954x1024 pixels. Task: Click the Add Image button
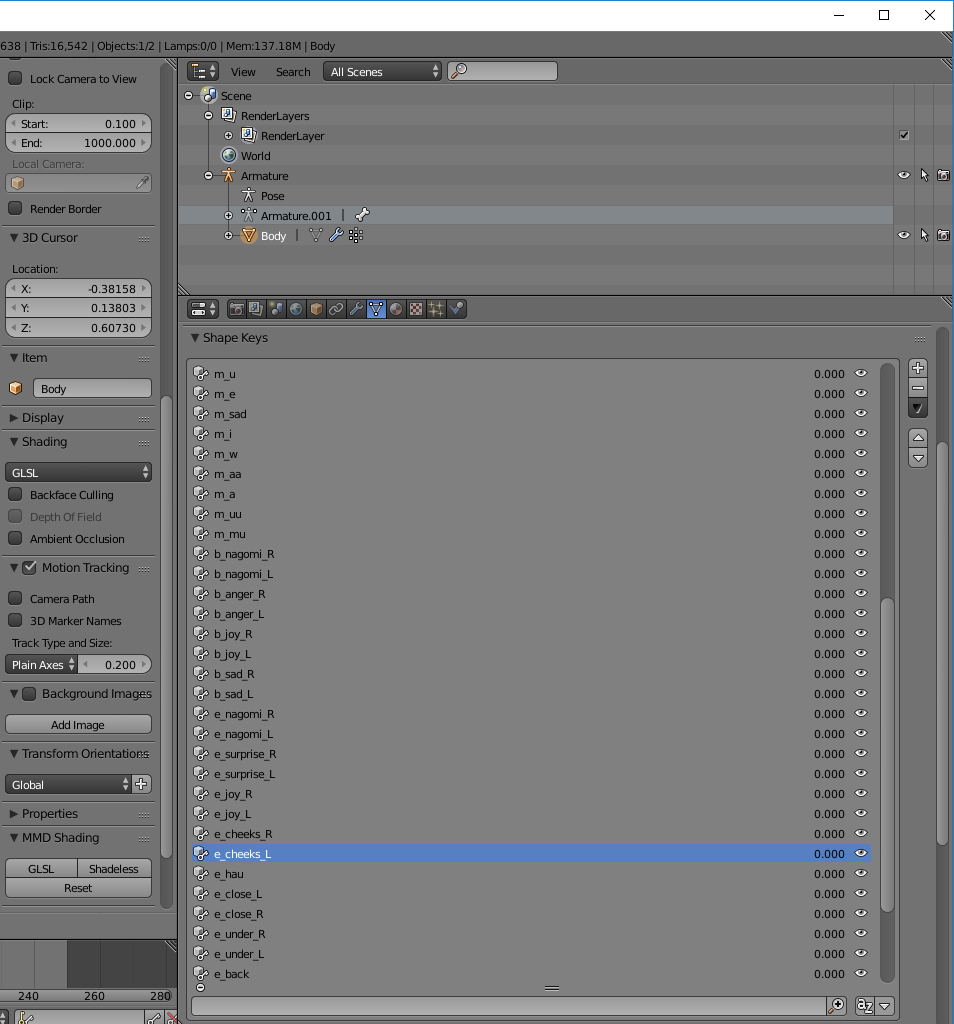pos(78,725)
